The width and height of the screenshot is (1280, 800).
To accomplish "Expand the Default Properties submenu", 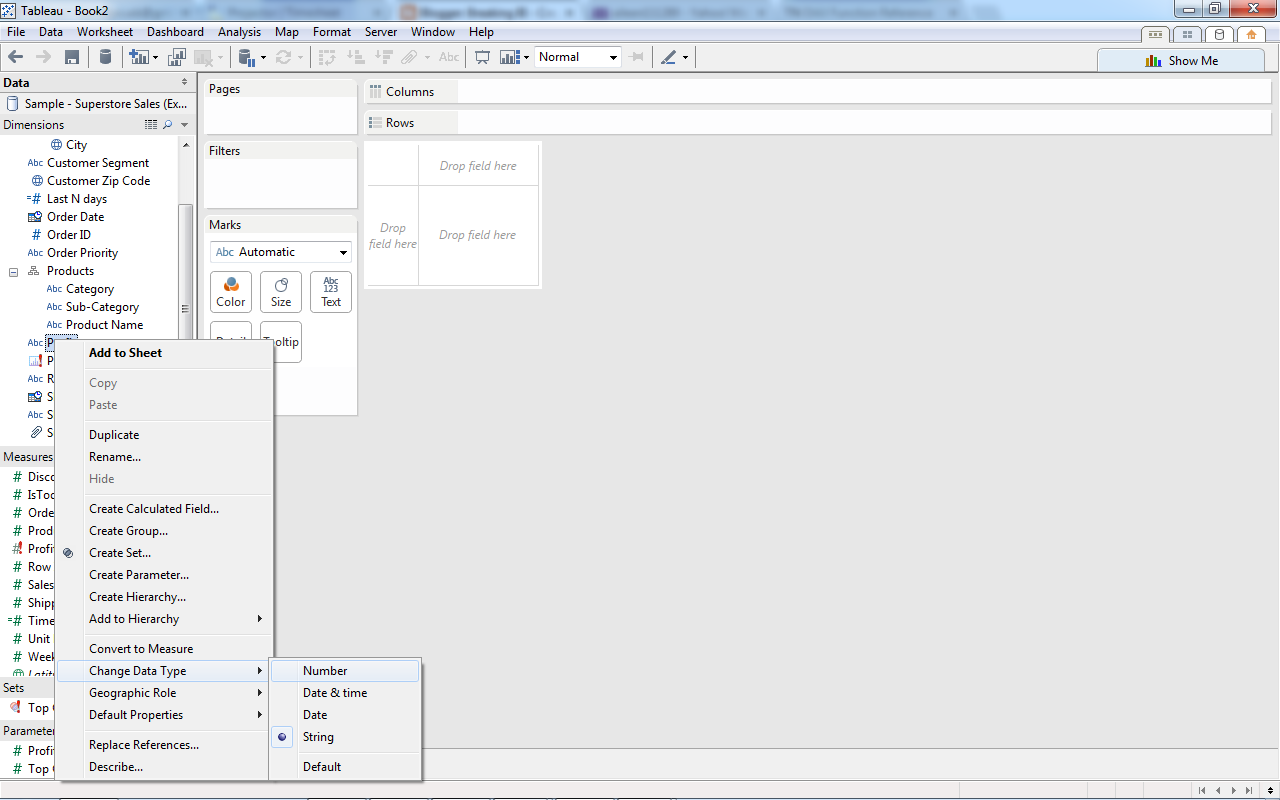I will click(x=164, y=715).
